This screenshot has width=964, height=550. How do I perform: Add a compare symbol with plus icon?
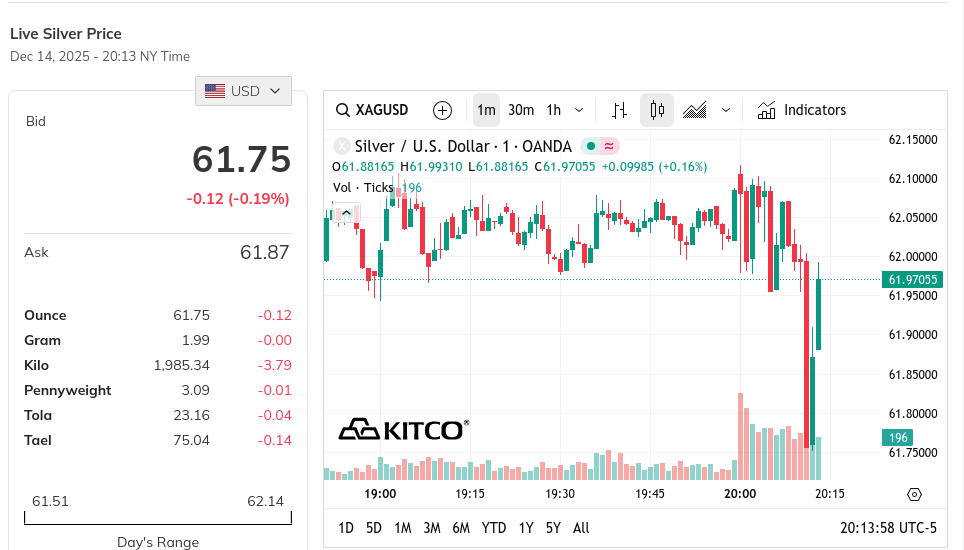(x=442, y=111)
